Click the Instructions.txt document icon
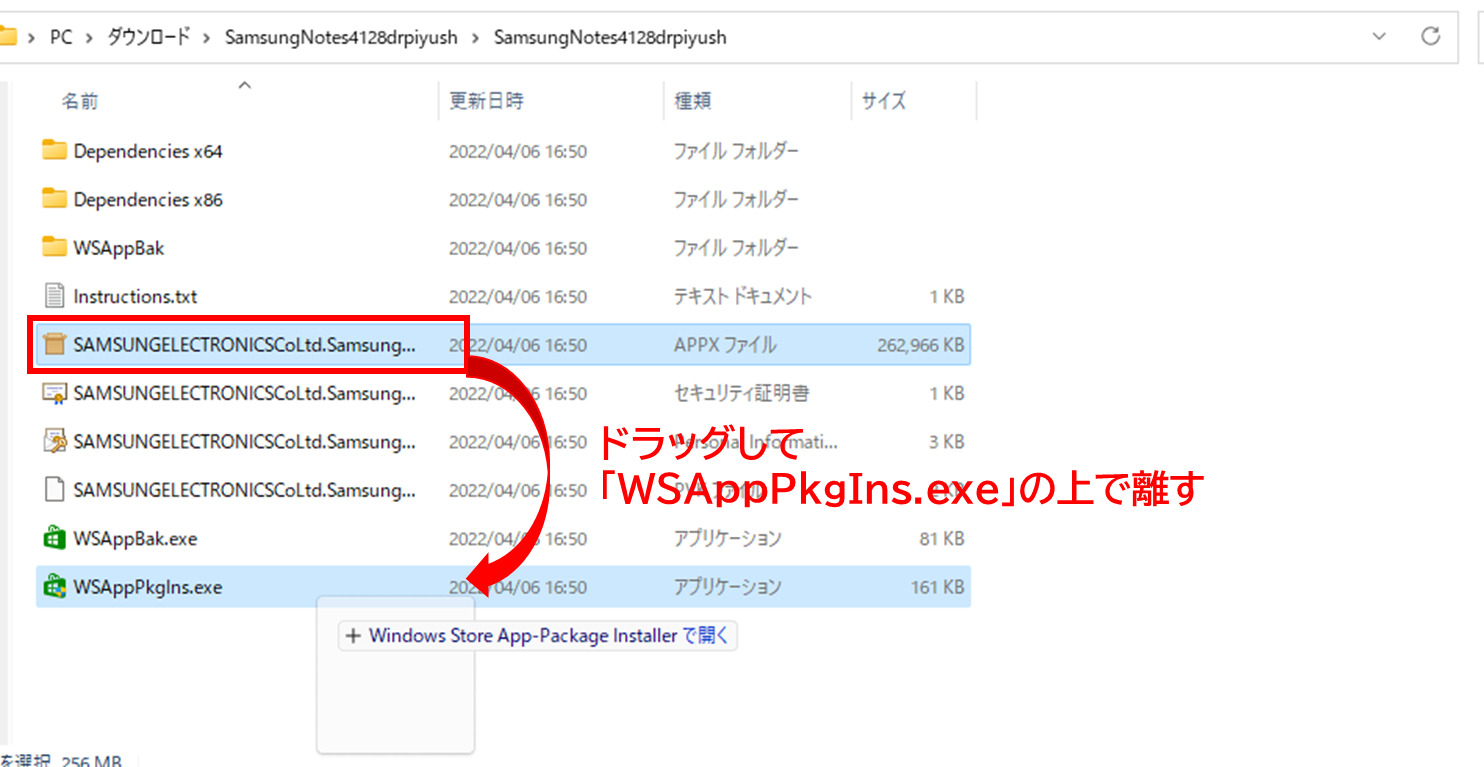 tap(54, 296)
